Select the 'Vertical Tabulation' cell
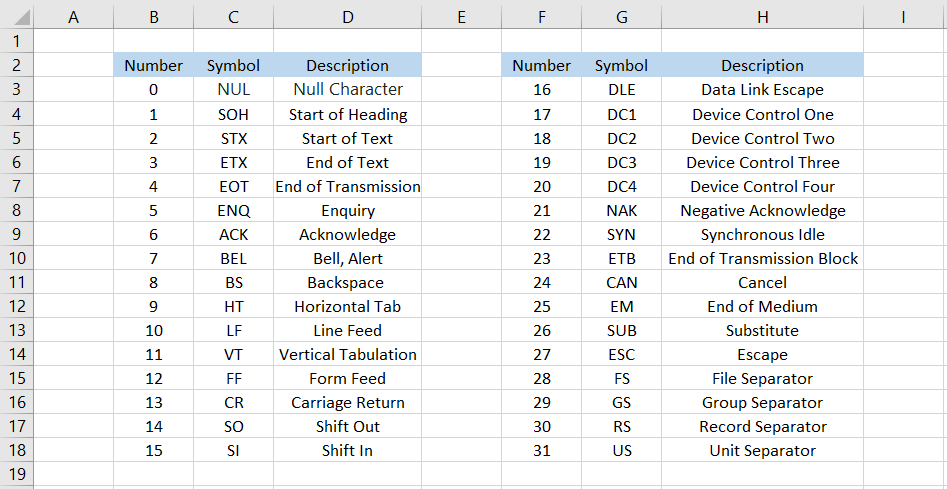This screenshot has width=947, height=489. (x=347, y=354)
